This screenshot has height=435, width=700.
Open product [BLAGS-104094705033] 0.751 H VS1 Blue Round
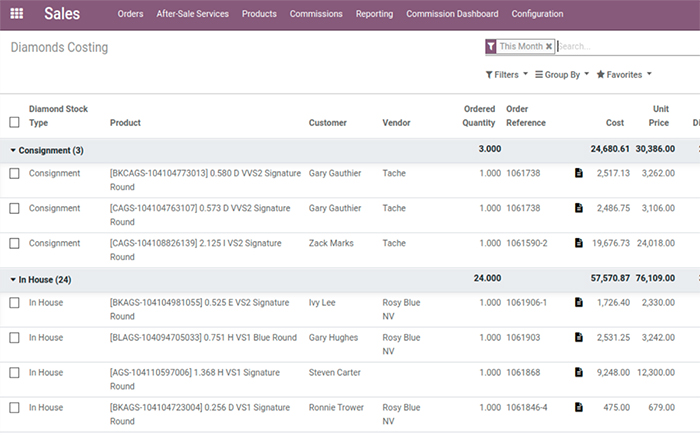(x=204, y=337)
